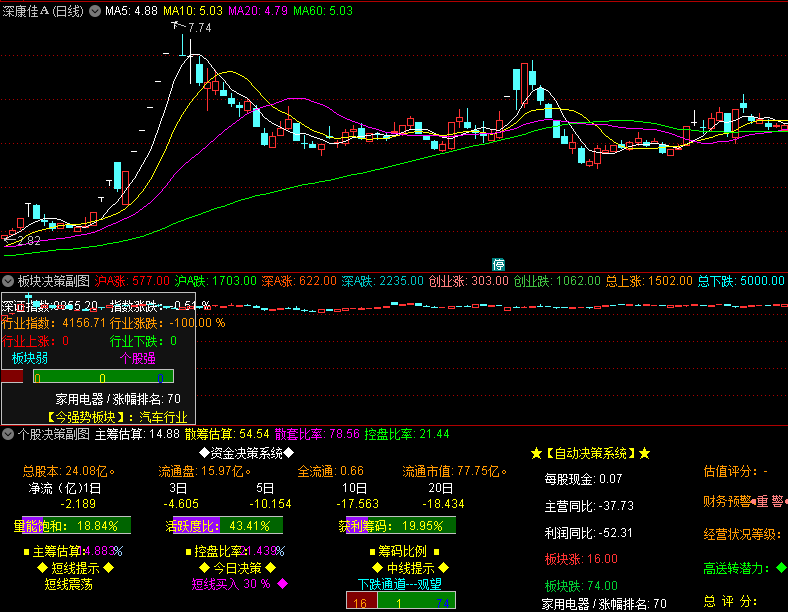Click the 获利筹码: 19.95% progress bar
788x612 pixels.
pyautogui.click(x=398, y=526)
